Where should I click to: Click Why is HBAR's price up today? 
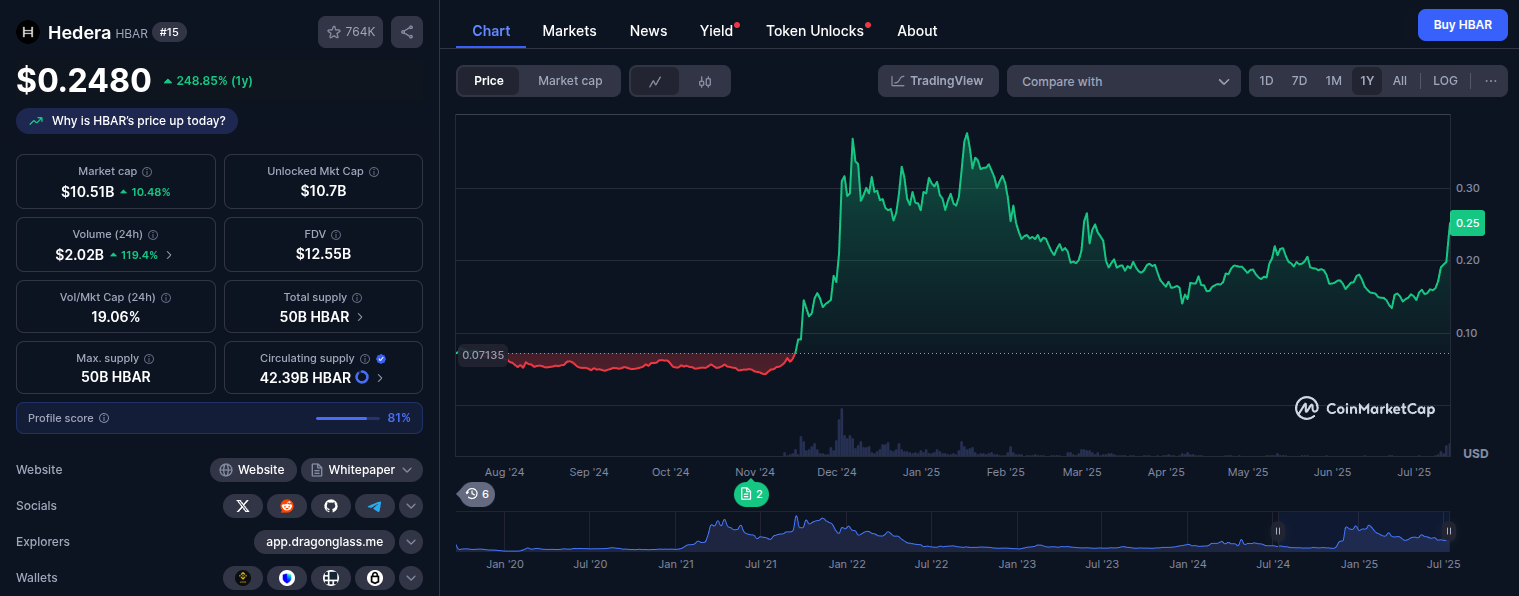point(127,121)
